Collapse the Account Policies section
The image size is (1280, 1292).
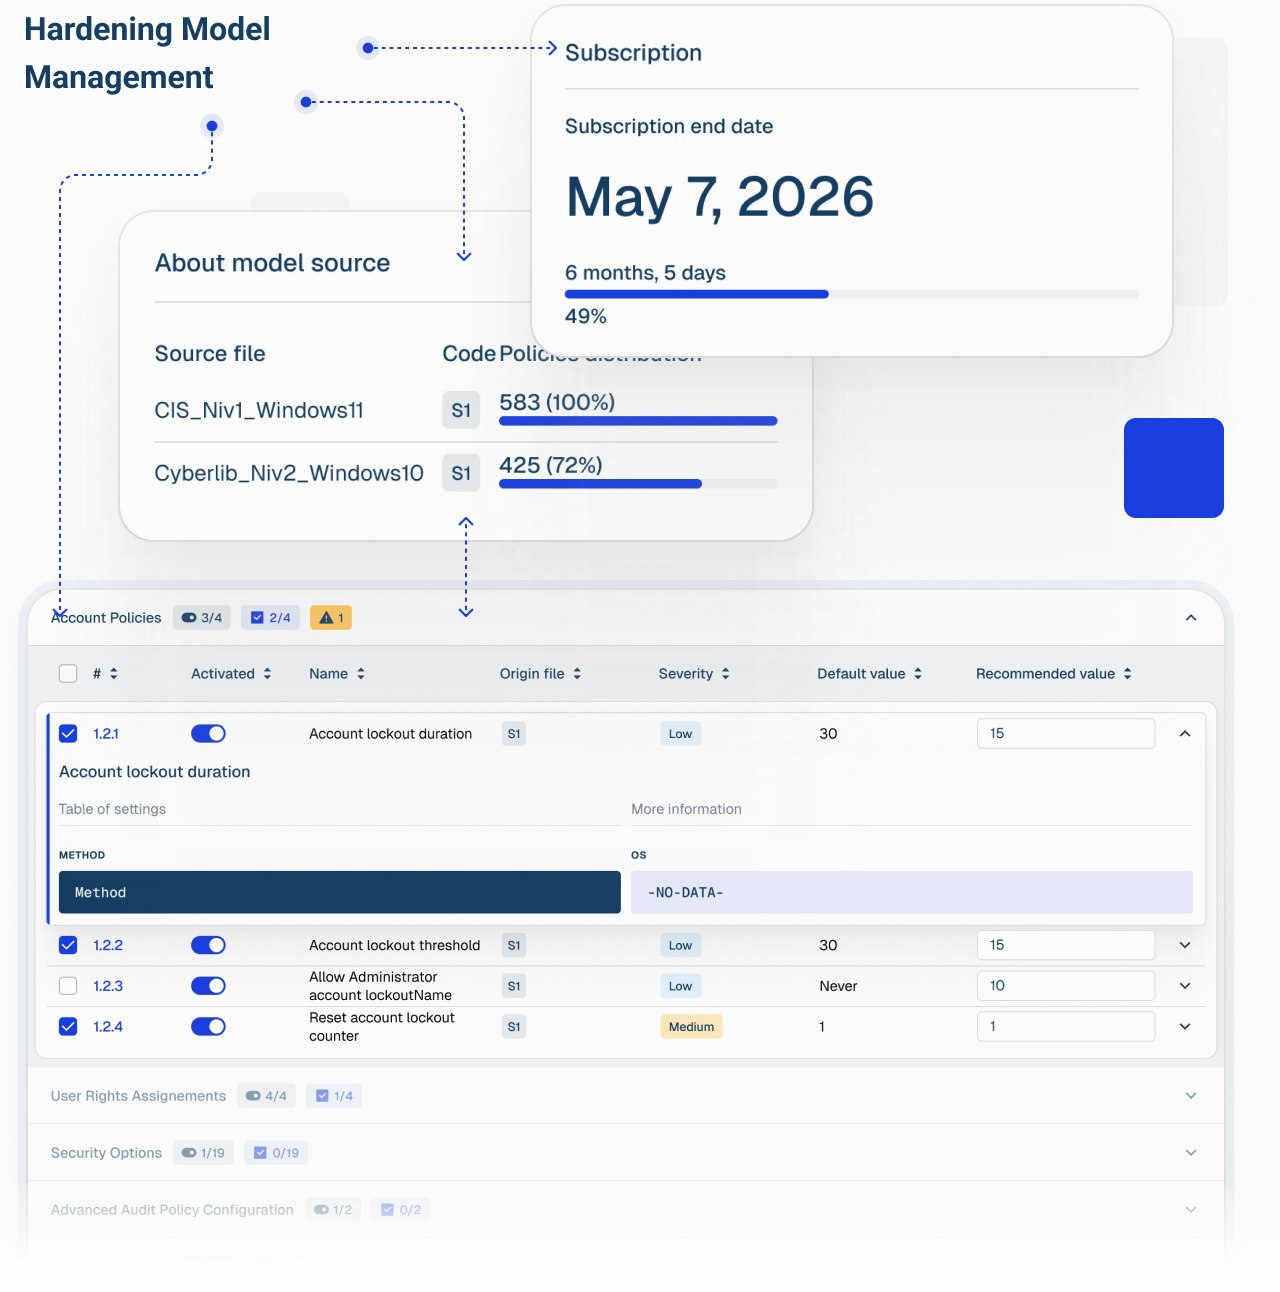(1191, 617)
